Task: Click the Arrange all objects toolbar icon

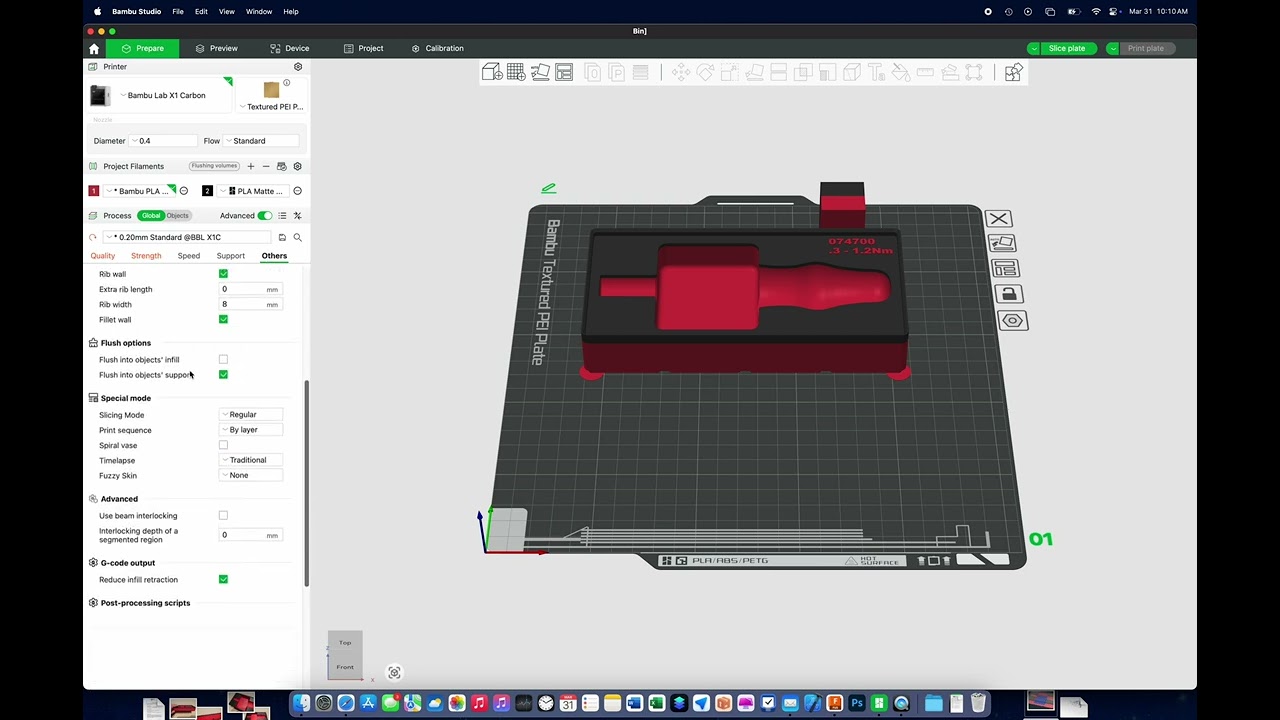Action: click(x=564, y=72)
